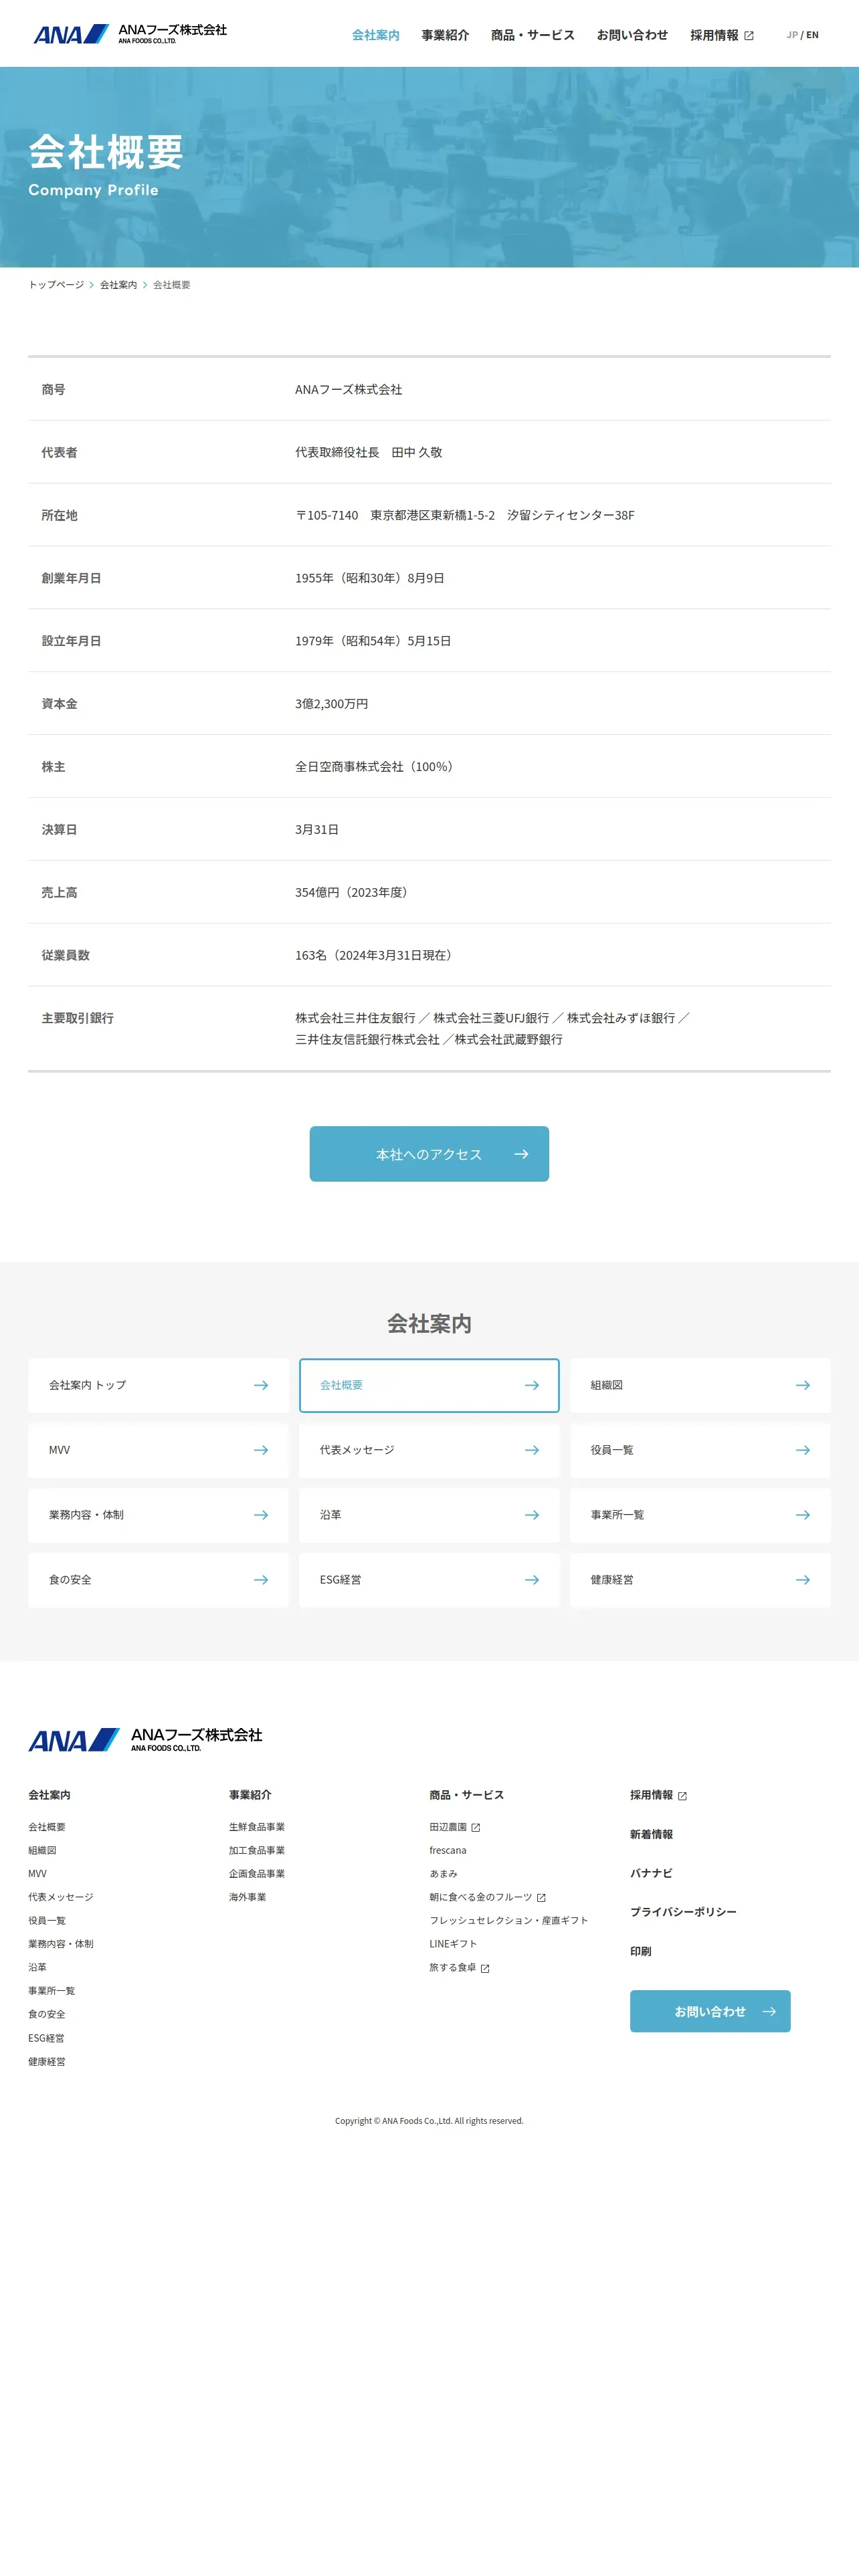This screenshot has height=2576, width=859.
Task: Click arrow icon on 本社へのアクセス button
Action: [521, 1154]
